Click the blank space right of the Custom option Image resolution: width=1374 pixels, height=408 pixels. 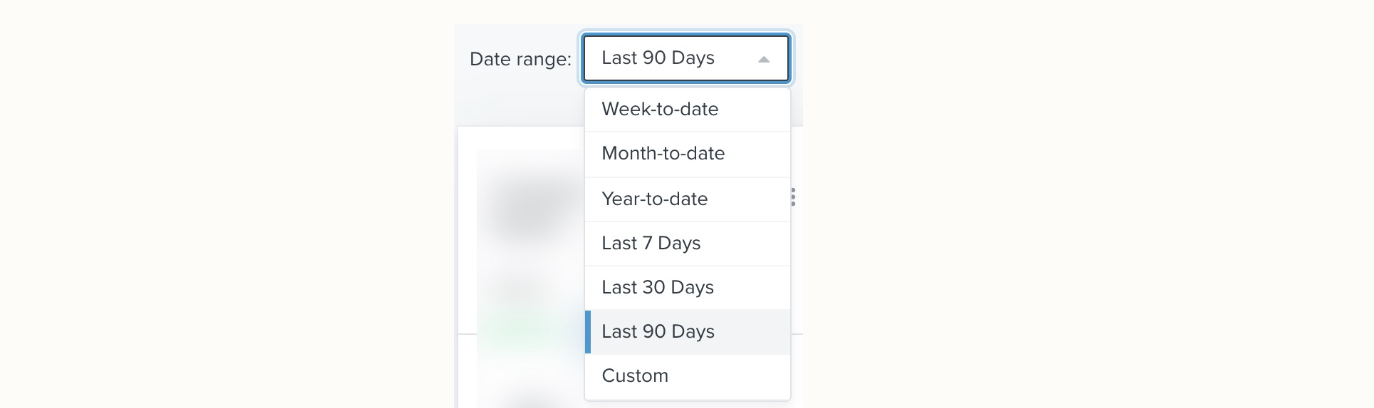coord(740,376)
